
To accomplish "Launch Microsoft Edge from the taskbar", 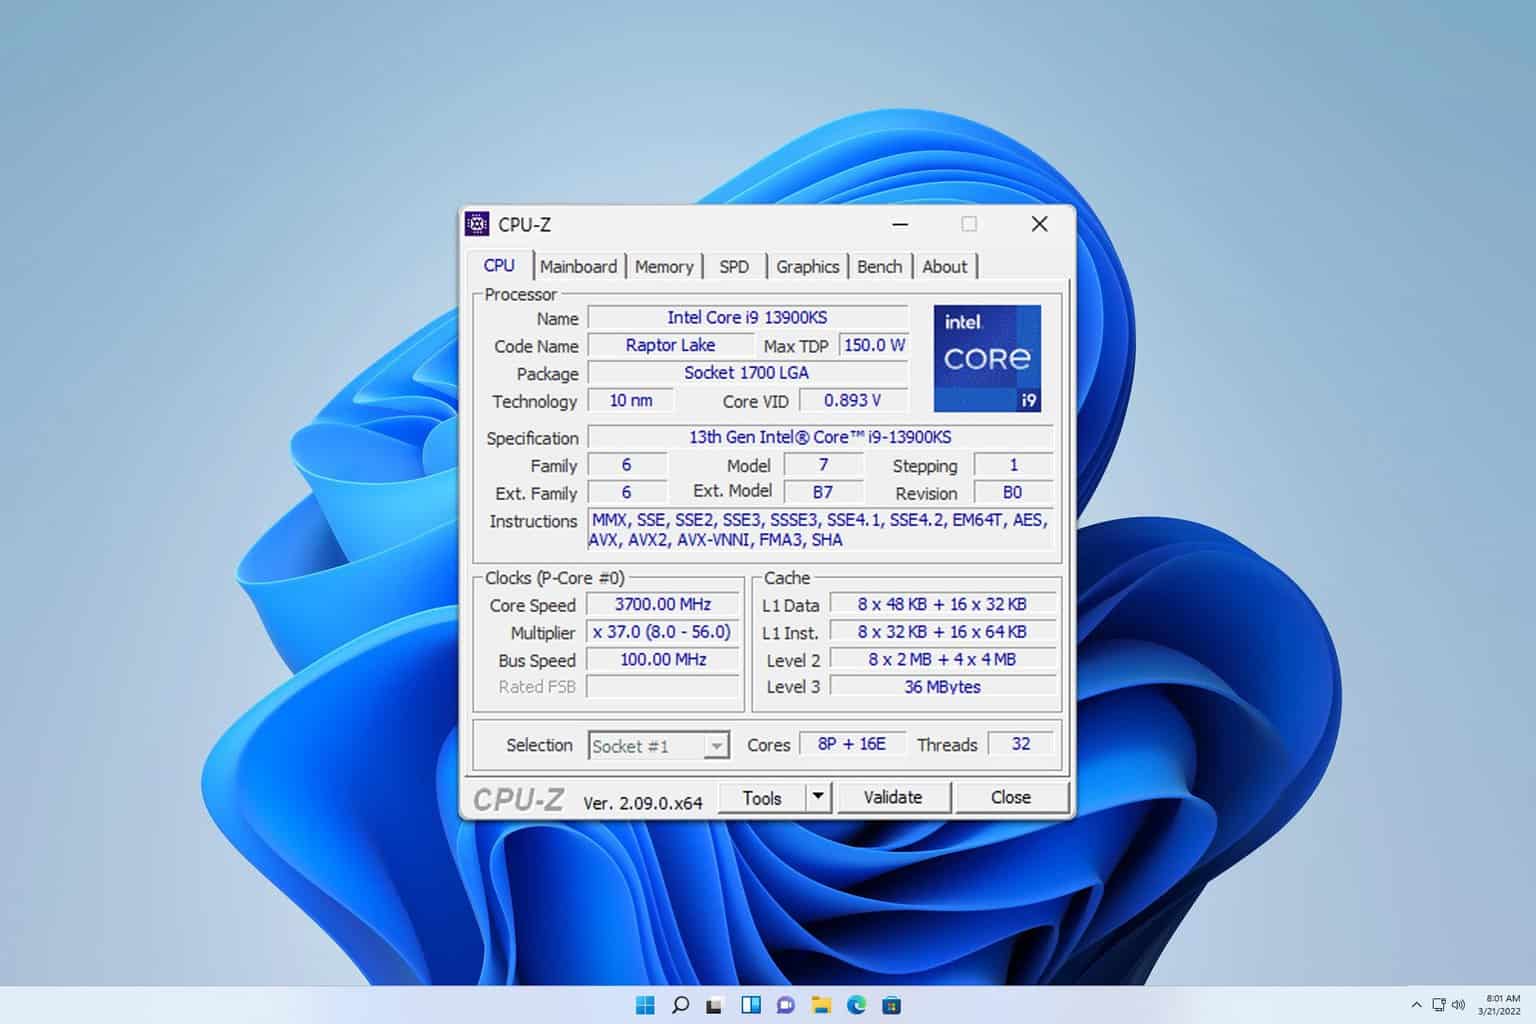I will (x=857, y=1005).
